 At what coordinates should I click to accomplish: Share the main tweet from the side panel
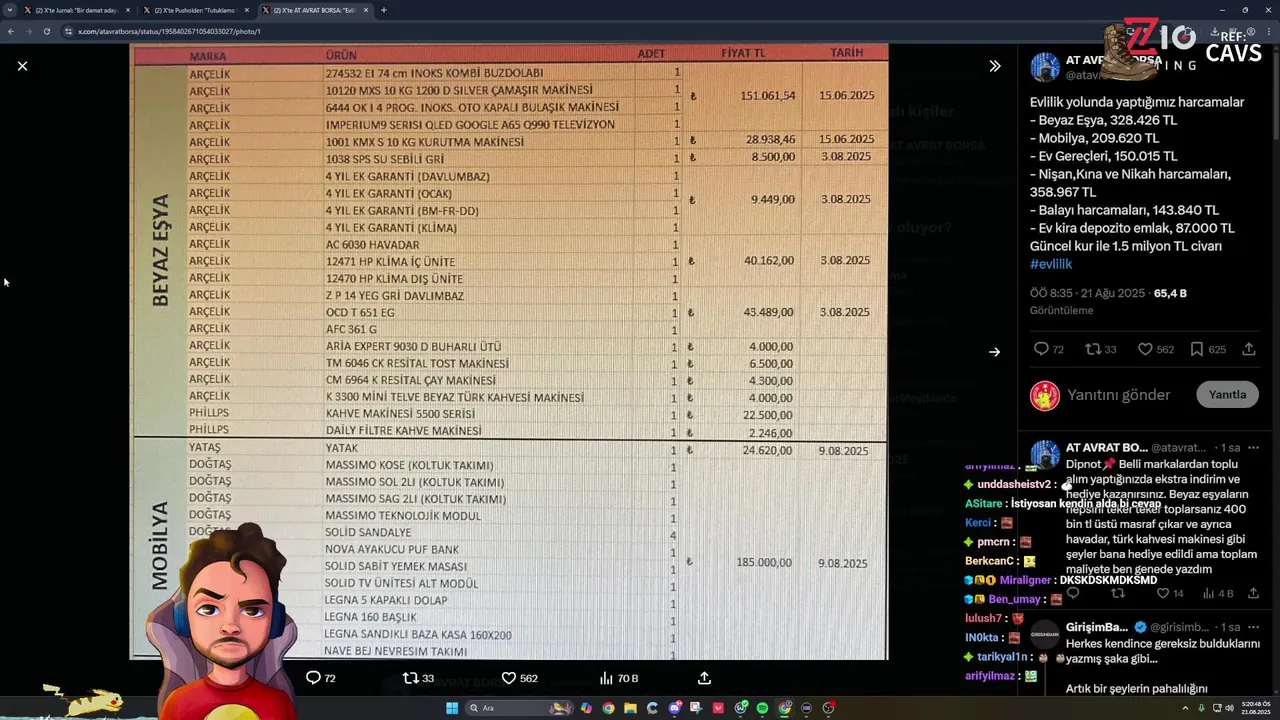coord(1249,349)
